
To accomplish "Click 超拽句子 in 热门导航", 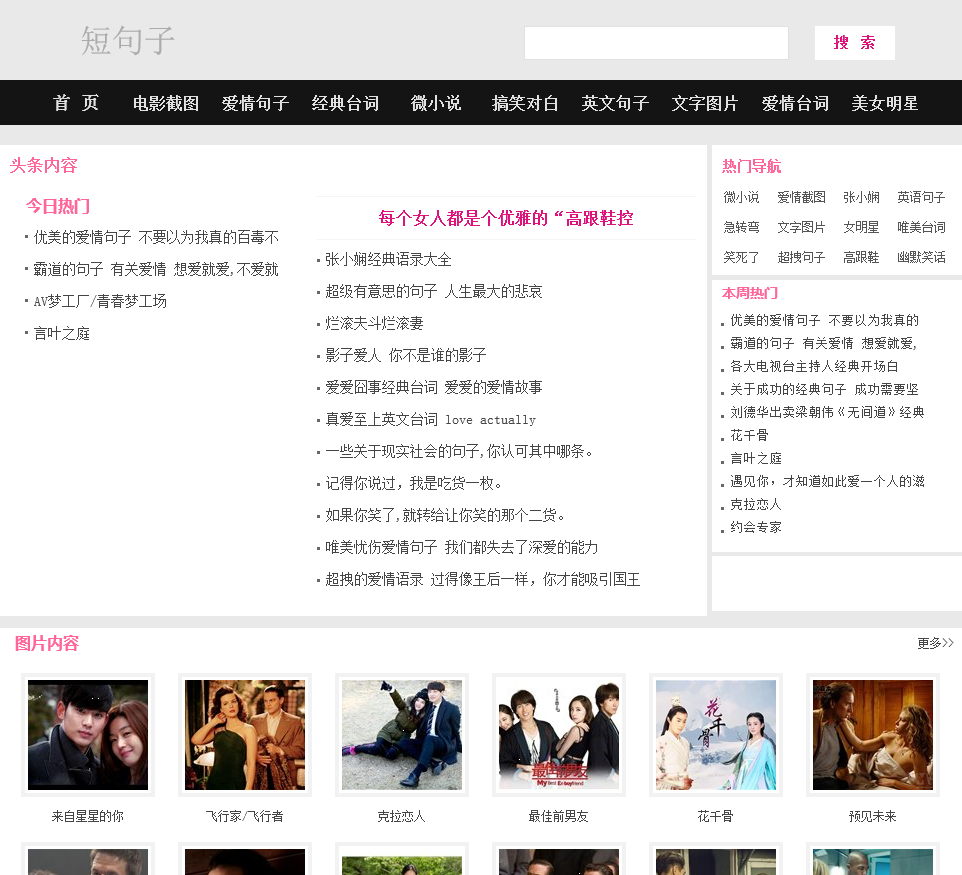I will [x=801, y=257].
